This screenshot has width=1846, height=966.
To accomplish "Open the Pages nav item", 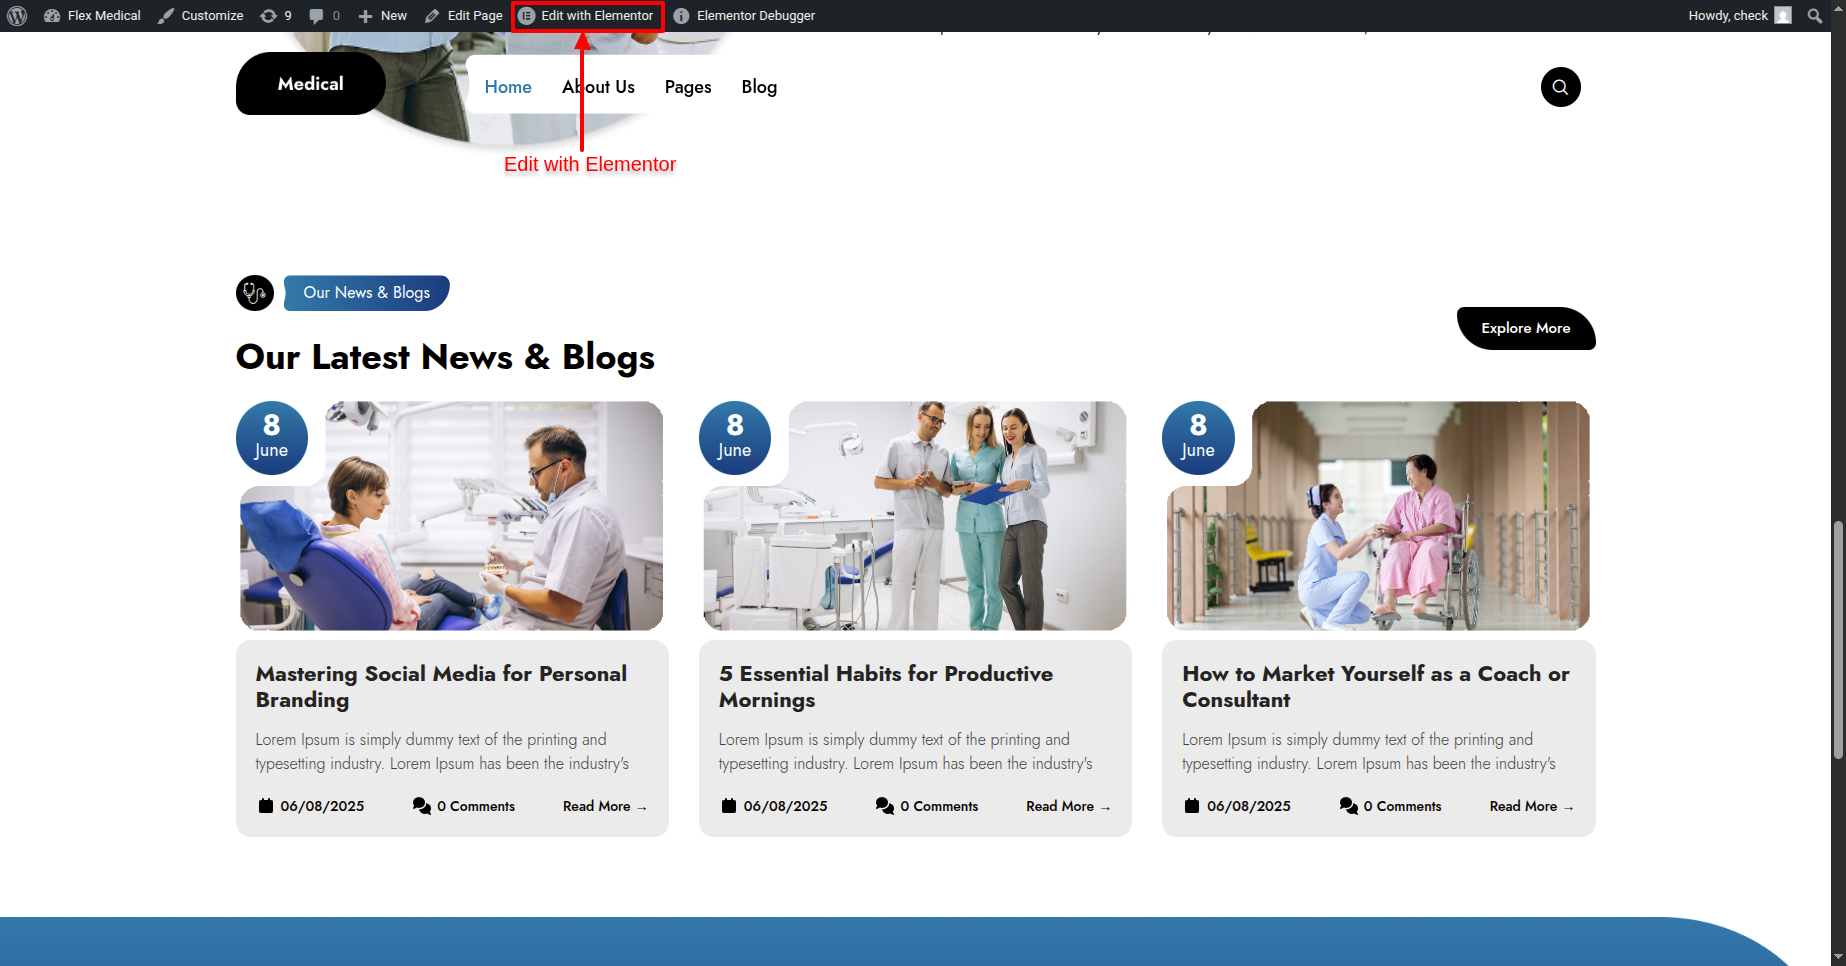I will [x=688, y=87].
